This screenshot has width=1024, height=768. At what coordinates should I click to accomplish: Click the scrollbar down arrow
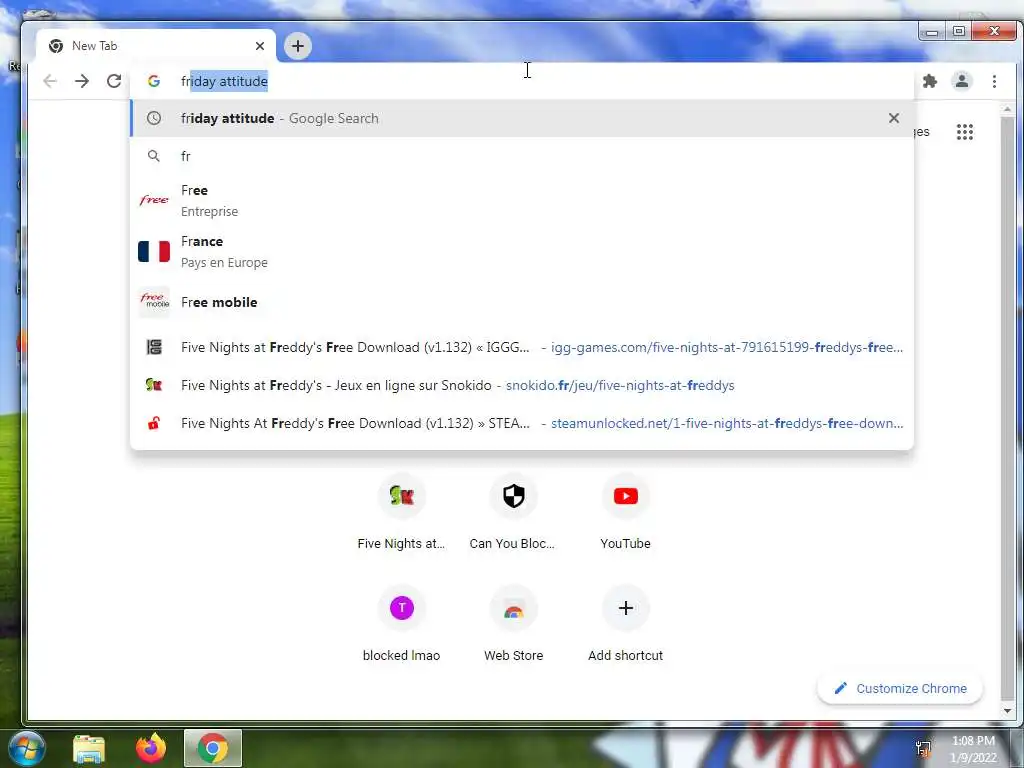pyautogui.click(x=1007, y=711)
